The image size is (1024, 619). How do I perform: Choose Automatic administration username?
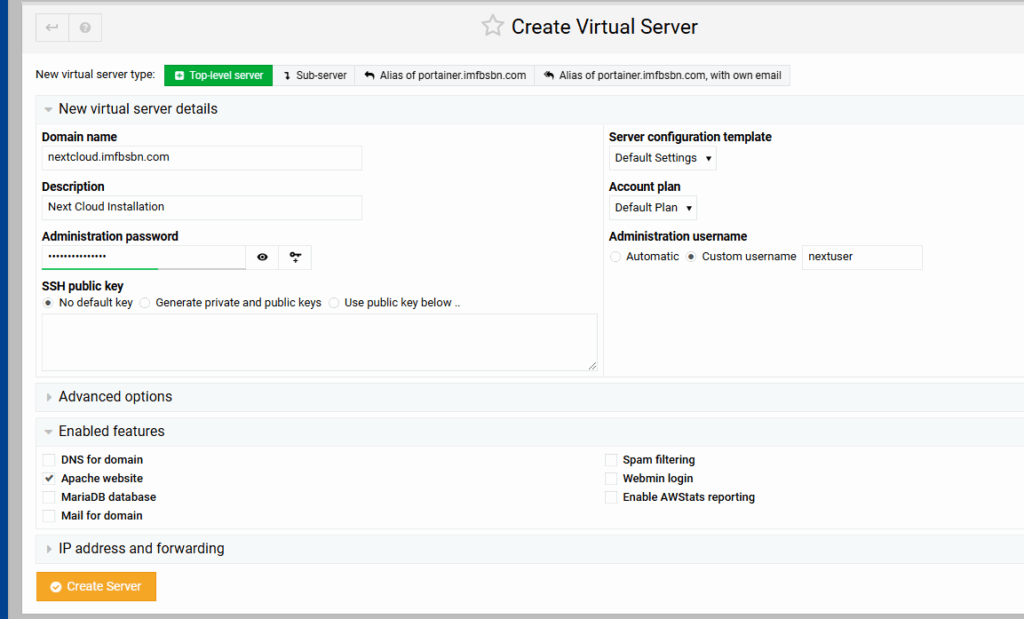[x=615, y=257]
